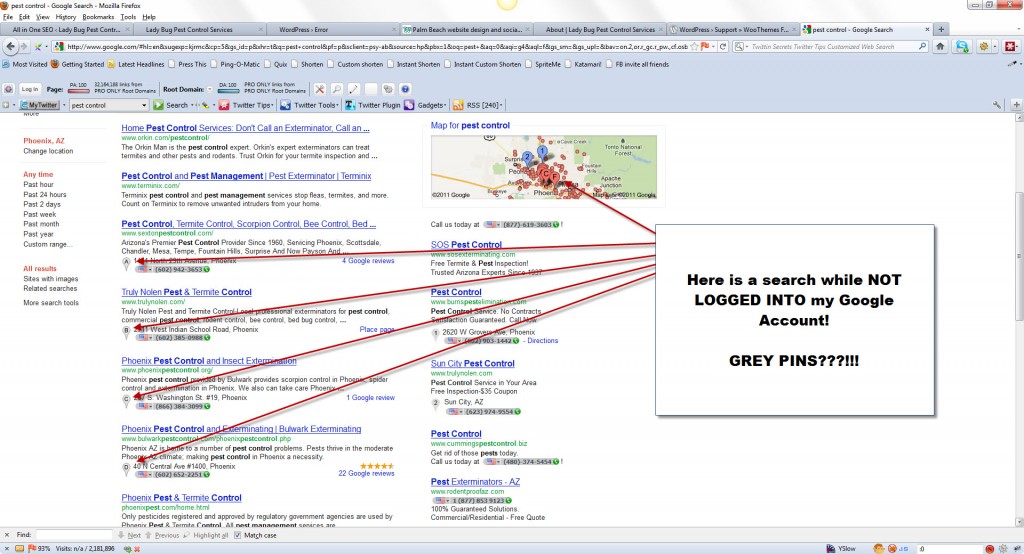Viewport: 1024px width, 554px height.
Task: Open the search engine selector dropdown
Action: point(741,46)
